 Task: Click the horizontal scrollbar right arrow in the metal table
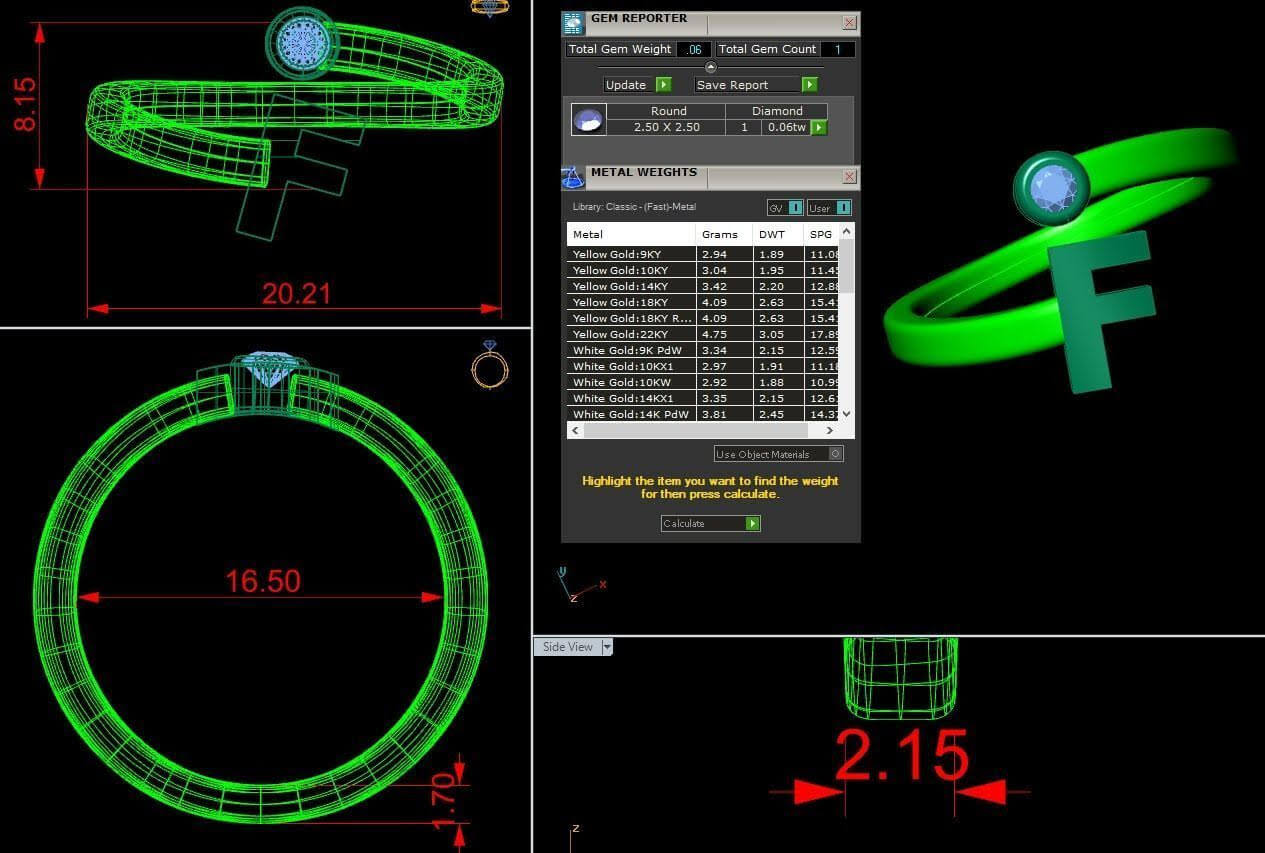829,430
